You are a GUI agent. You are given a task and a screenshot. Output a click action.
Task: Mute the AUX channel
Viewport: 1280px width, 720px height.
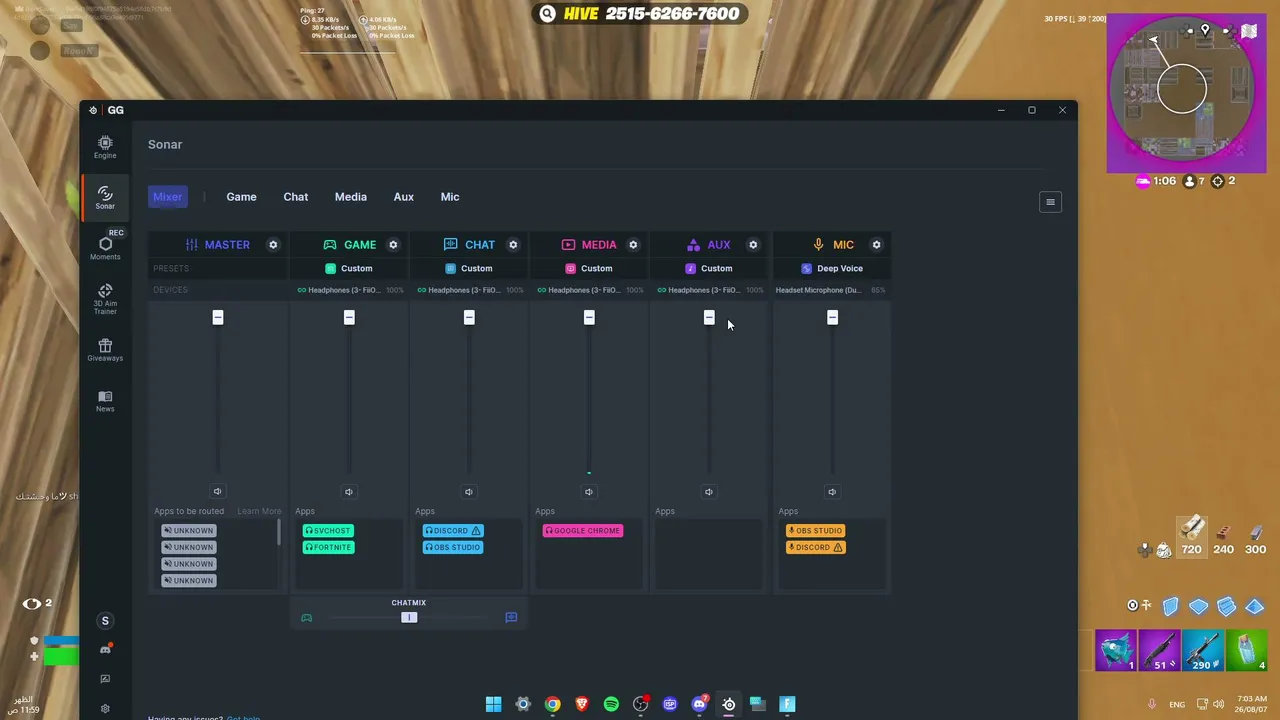(x=709, y=491)
